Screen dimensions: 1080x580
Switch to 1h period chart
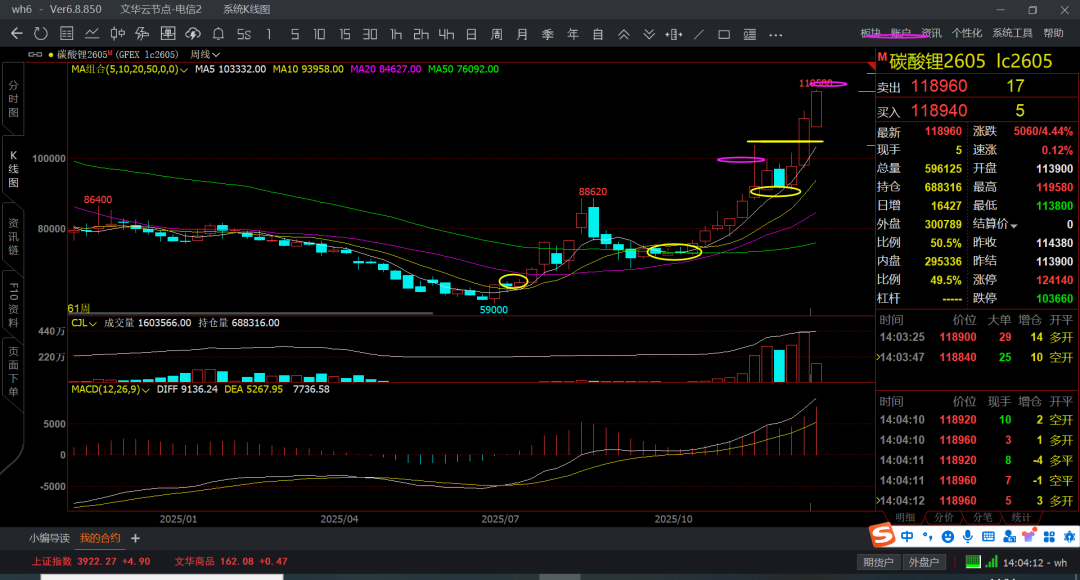tap(396, 34)
